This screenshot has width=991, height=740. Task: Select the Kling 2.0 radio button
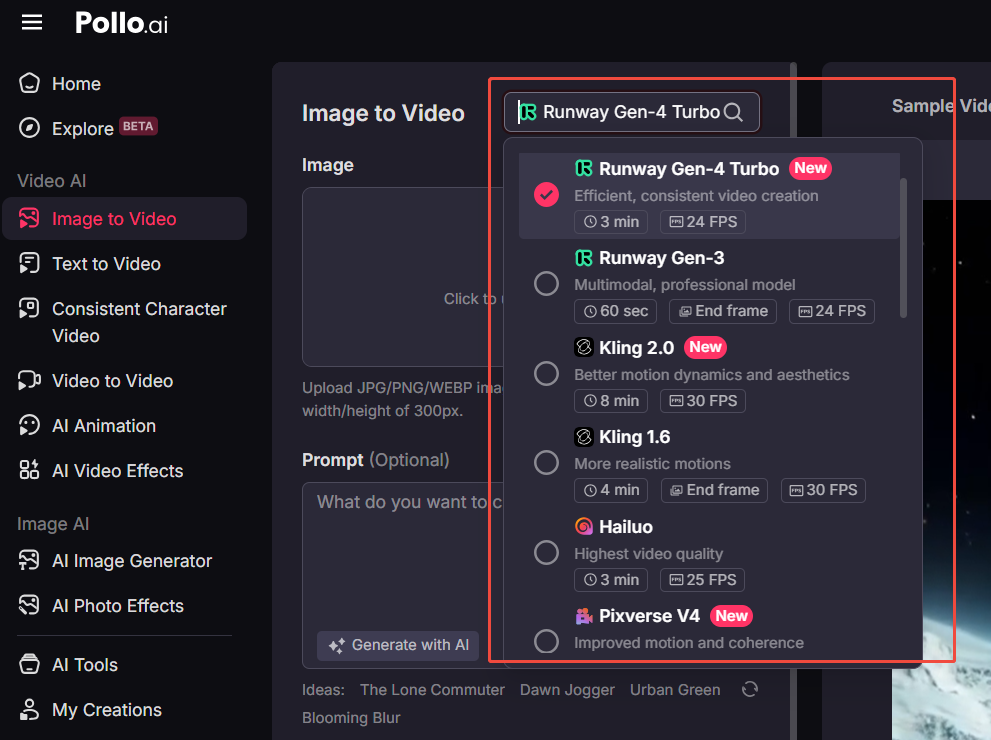coord(546,373)
